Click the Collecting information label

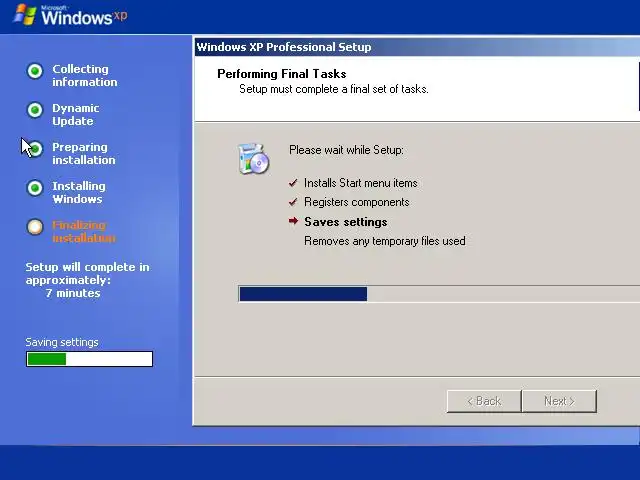tap(85, 76)
